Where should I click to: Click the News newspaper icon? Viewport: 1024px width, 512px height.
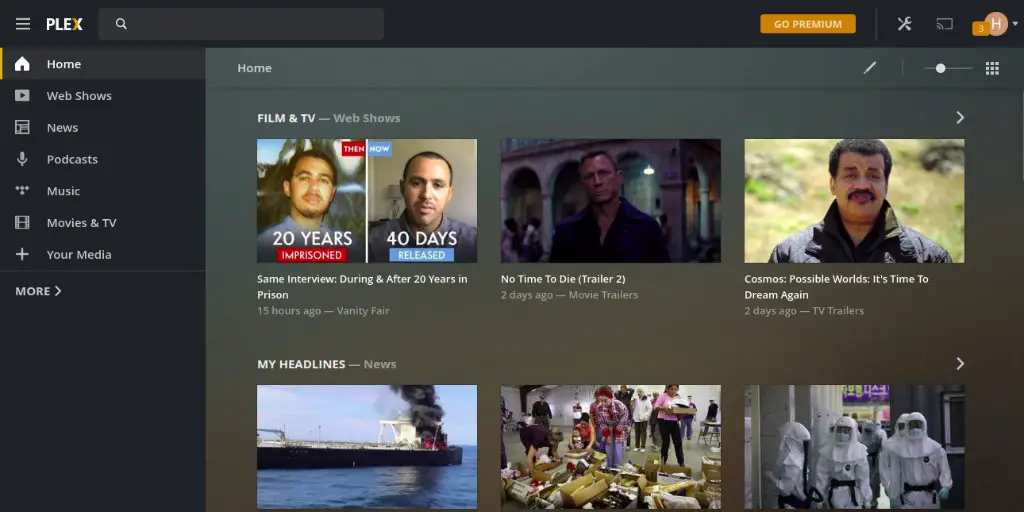point(22,127)
